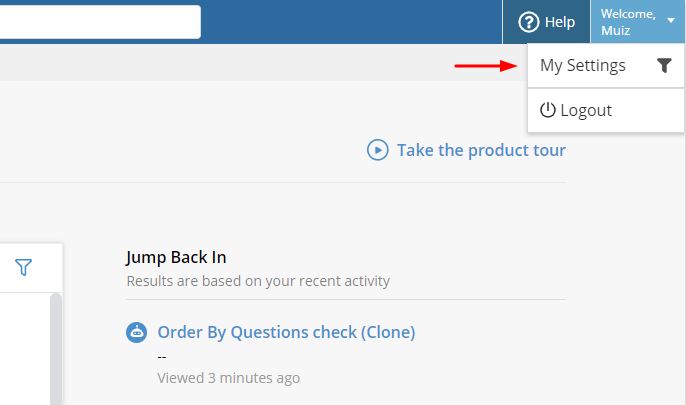Click the Jump Back In heading
The width and height of the screenshot is (686, 405).
tap(176, 257)
